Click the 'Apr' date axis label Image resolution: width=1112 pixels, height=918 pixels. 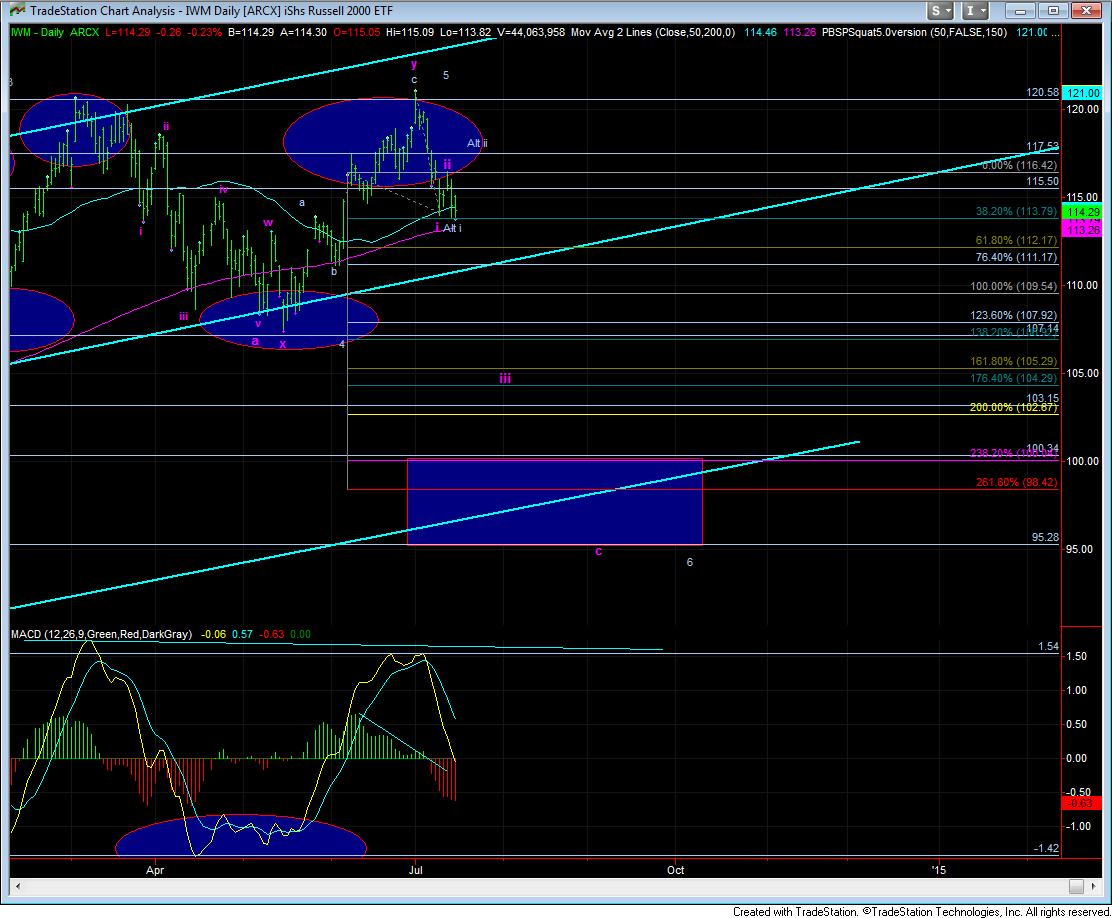point(155,870)
